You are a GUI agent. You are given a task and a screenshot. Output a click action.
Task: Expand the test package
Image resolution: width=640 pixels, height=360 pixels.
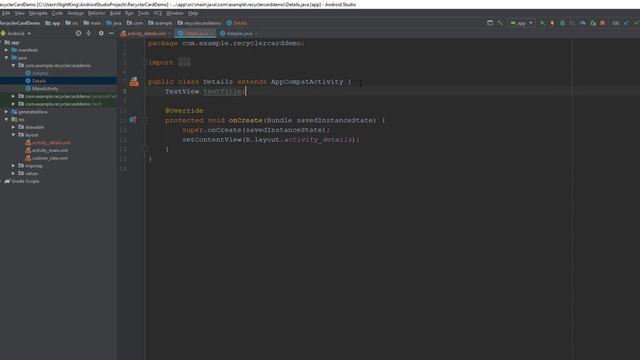coord(13,104)
